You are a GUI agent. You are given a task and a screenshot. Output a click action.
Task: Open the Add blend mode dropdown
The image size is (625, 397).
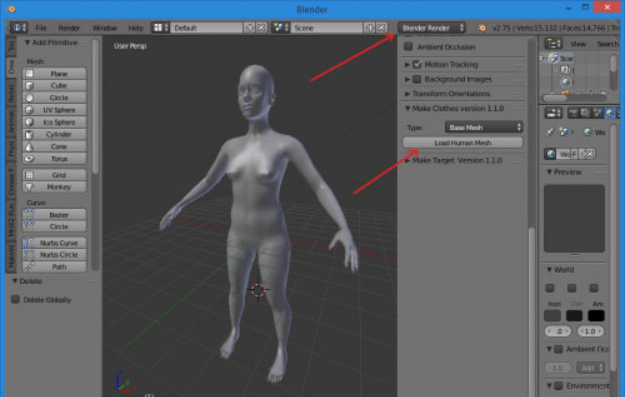590,368
